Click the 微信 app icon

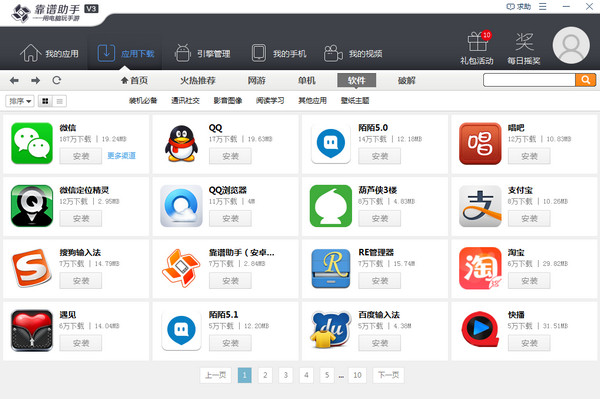point(32,143)
